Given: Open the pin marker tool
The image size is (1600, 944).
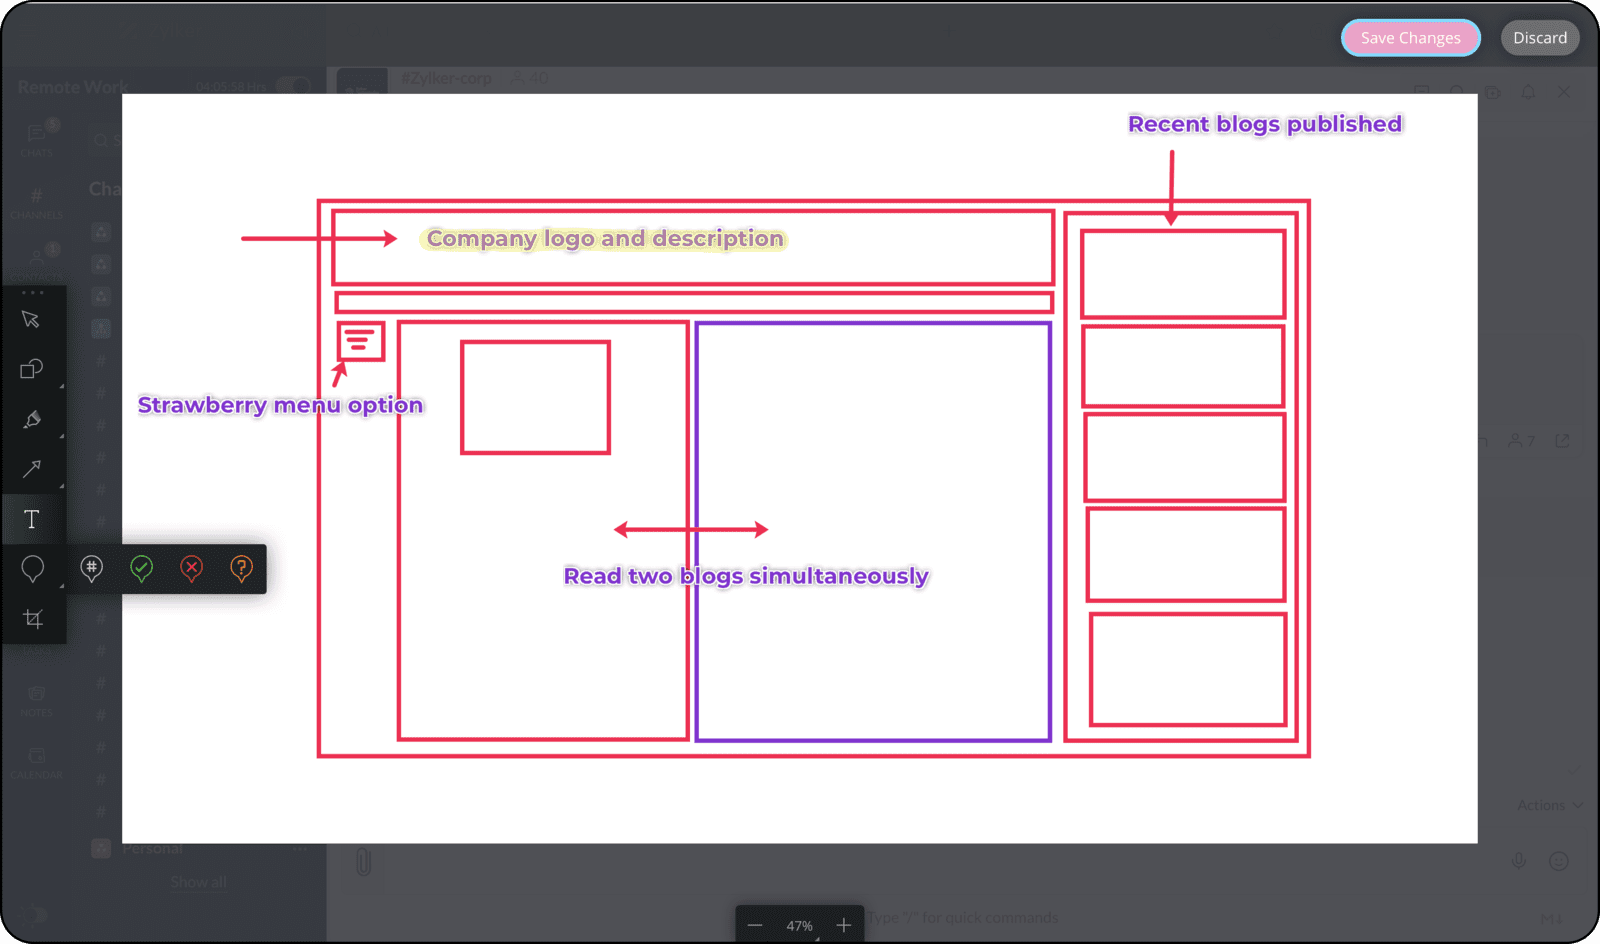Looking at the screenshot, I should (x=31, y=568).
